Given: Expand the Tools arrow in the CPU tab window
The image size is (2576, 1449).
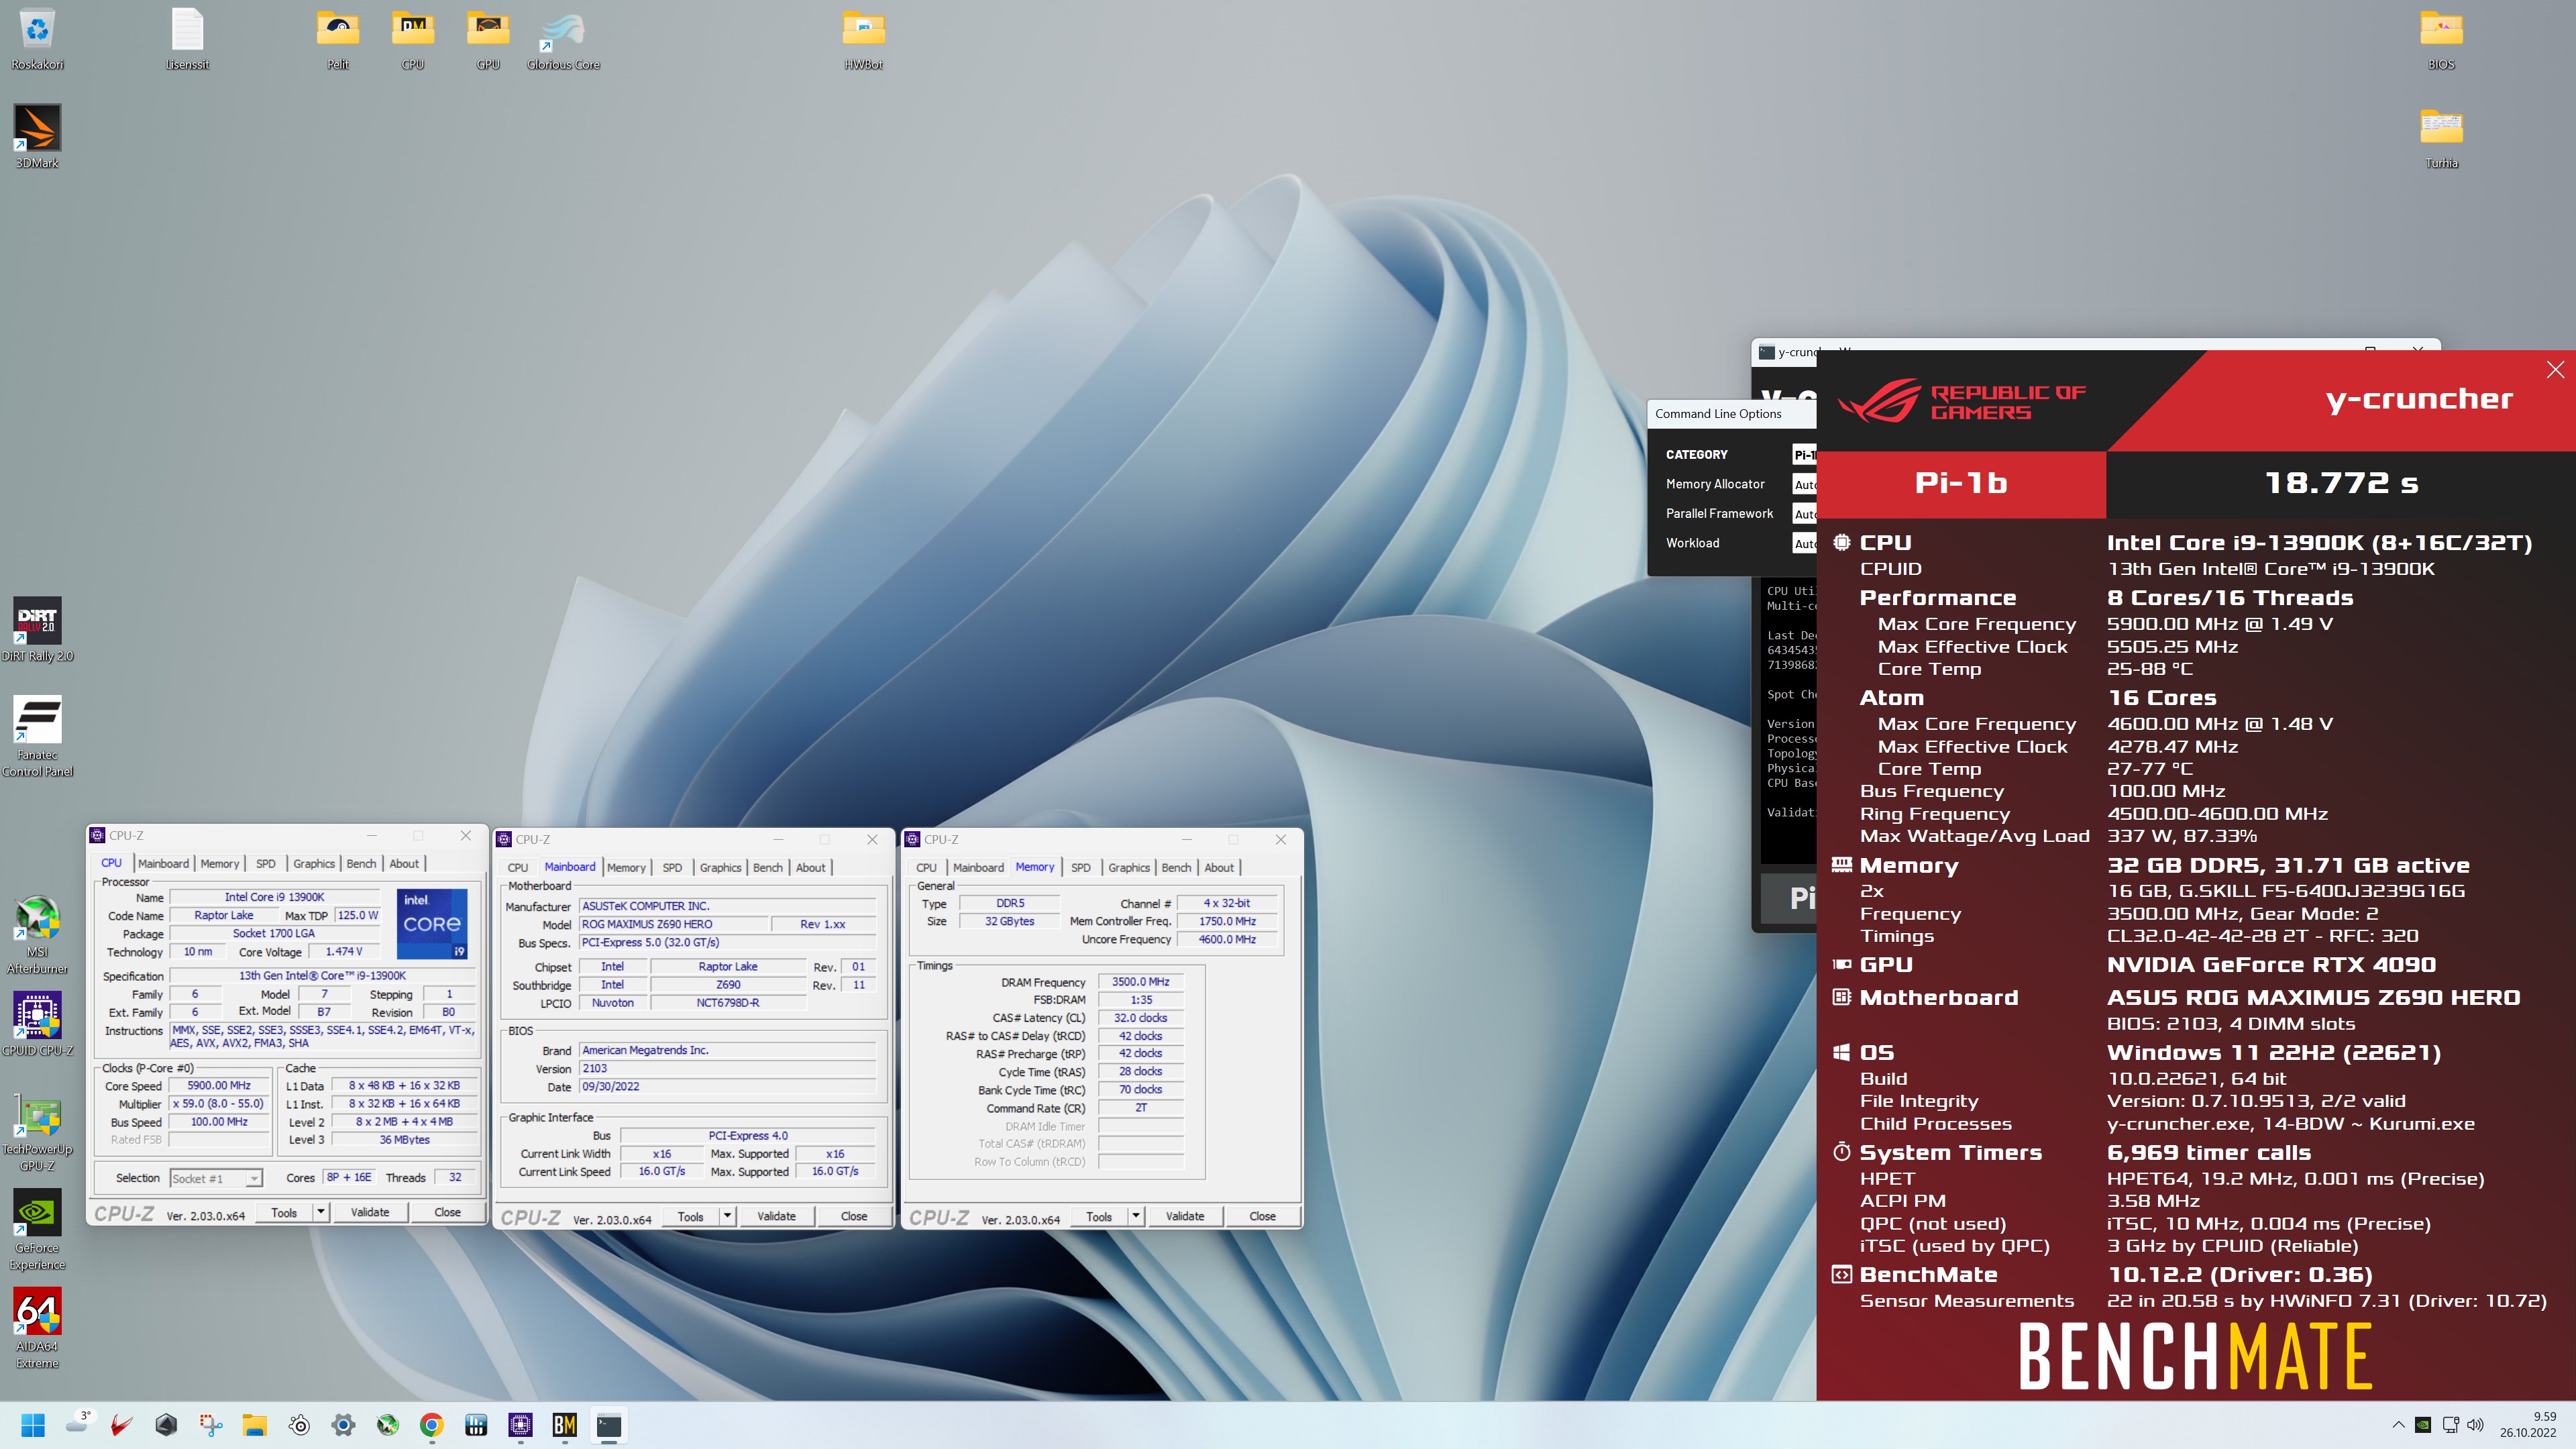Looking at the screenshot, I should [321, 1212].
